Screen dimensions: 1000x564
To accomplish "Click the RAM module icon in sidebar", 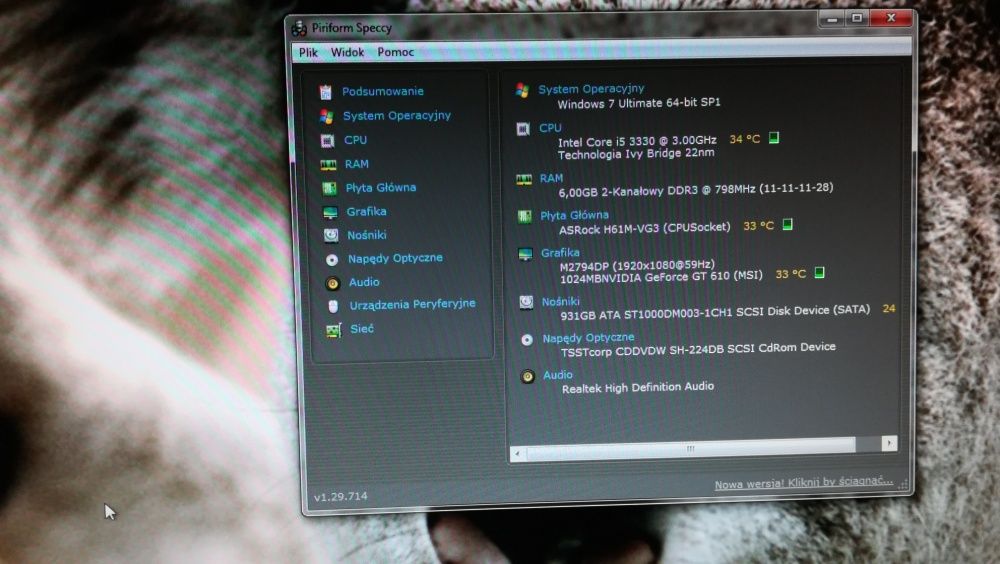I will pyautogui.click(x=328, y=165).
